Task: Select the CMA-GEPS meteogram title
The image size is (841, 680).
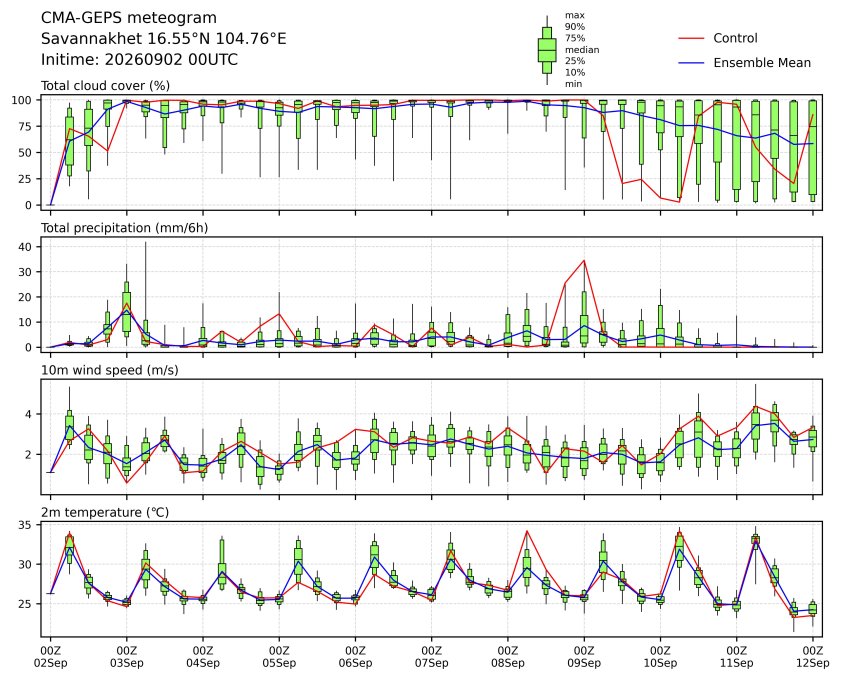Action: pos(129,18)
